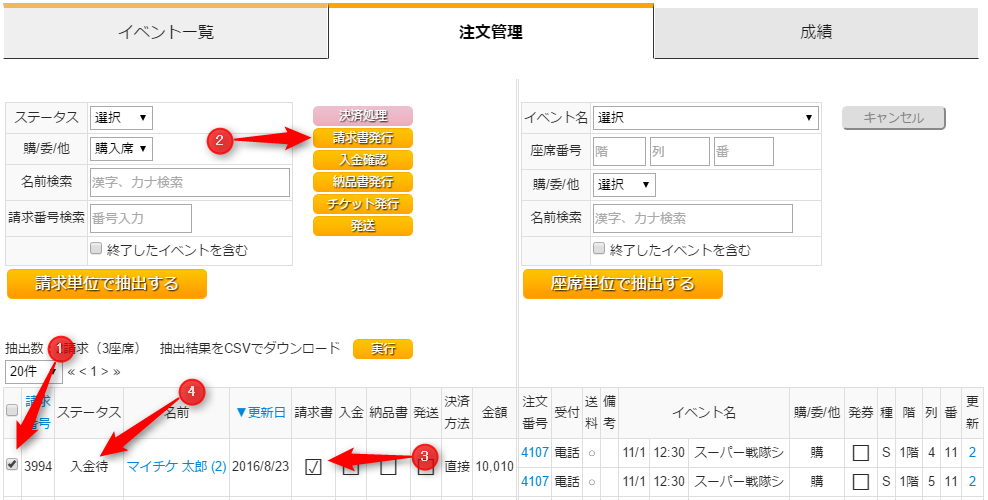Image resolution: width=988 pixels, height=500 pixels.
Task: Expand the イベント名 select box
Action: click(x=706, y=117)
